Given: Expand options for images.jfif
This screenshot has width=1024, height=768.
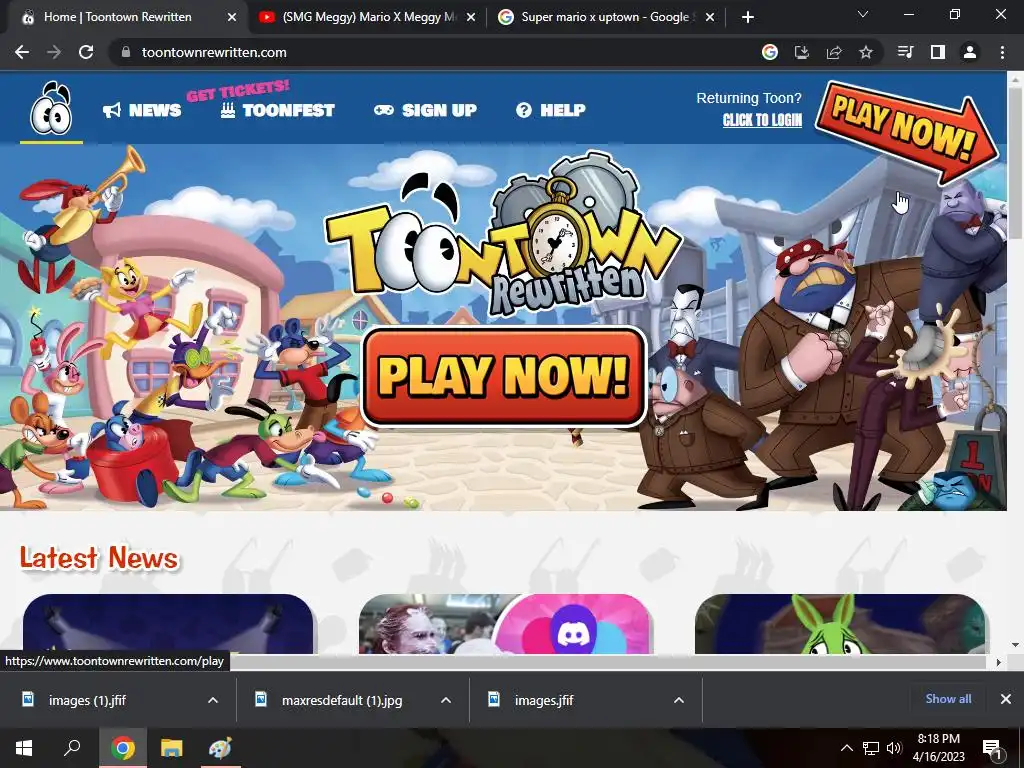Looking at the screenshot, I should [x=679, y=701].
